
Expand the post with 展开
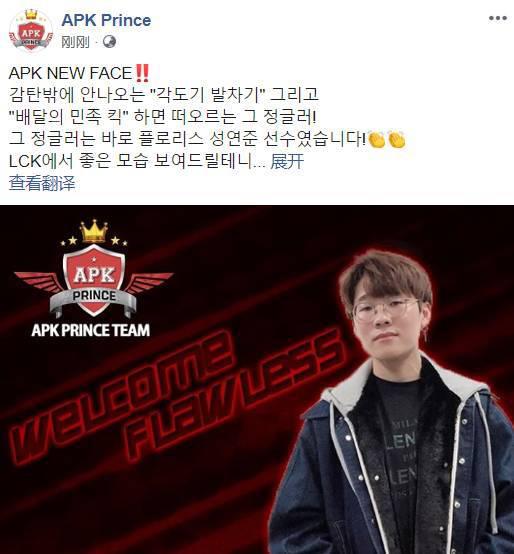[287, 161]
